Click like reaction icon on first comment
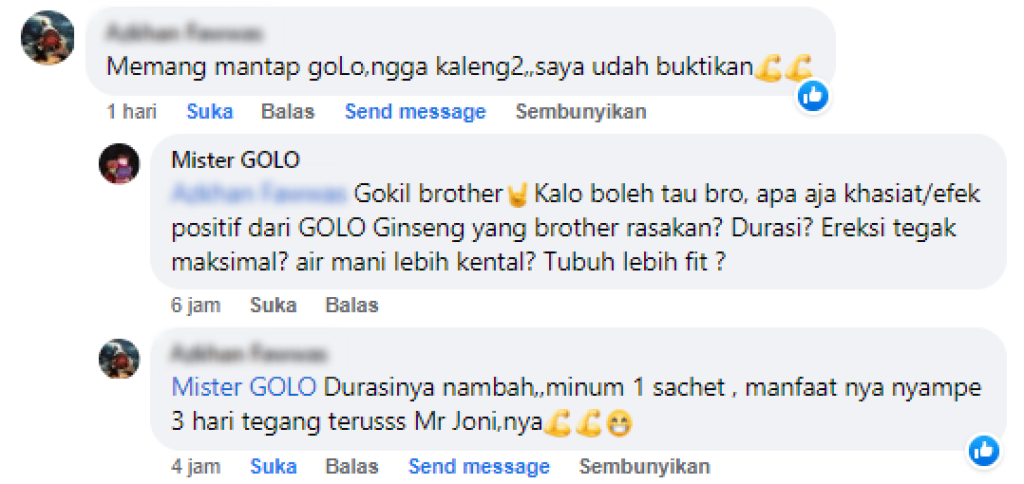1024x484 pixels. coord(813,96)
